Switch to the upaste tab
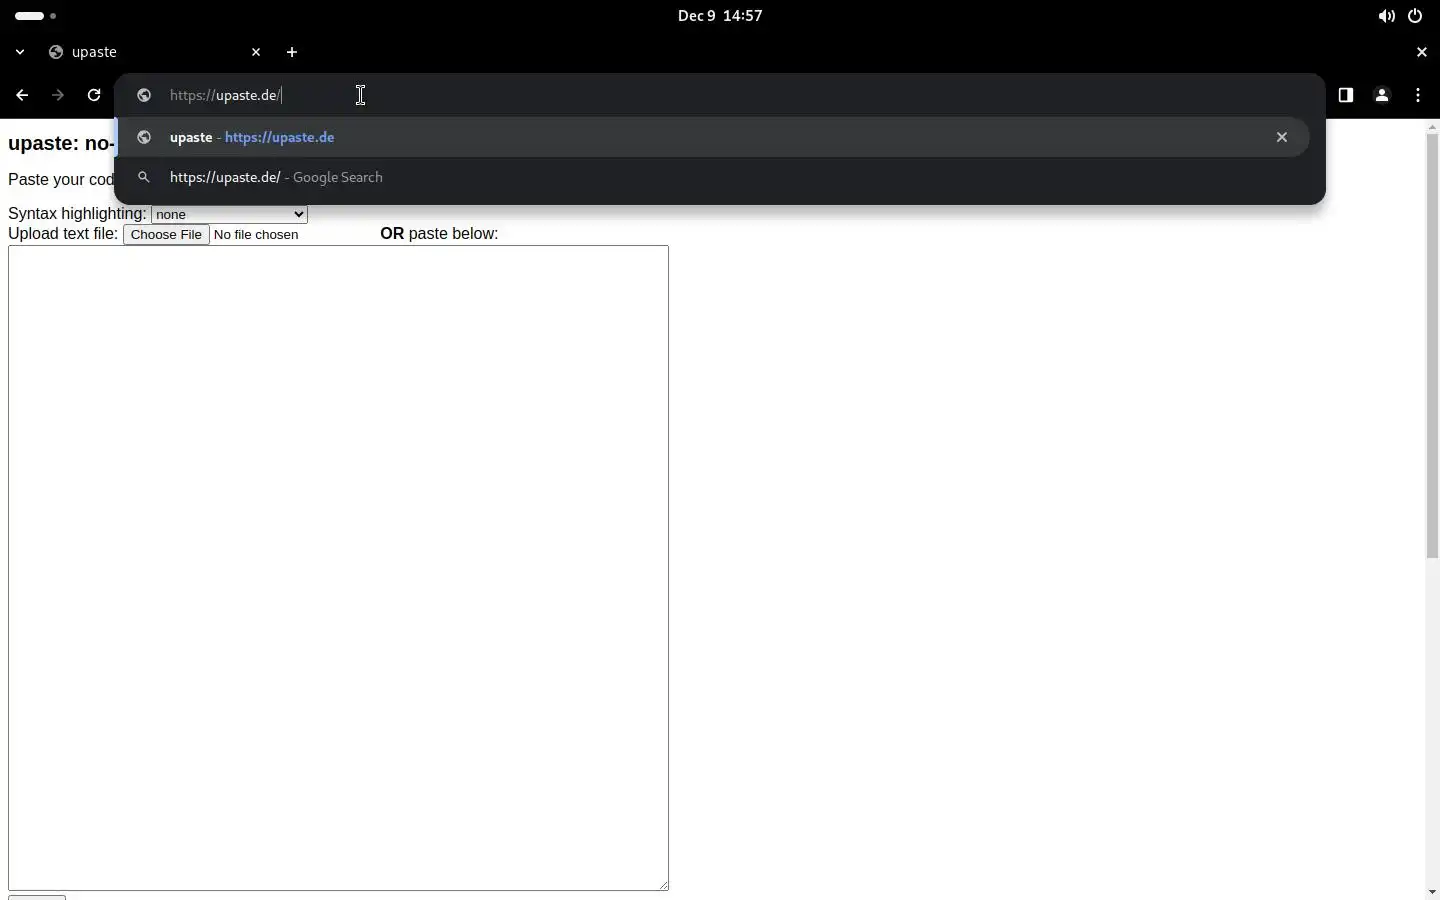1440x900 pixels. click(x=155, y=52)
